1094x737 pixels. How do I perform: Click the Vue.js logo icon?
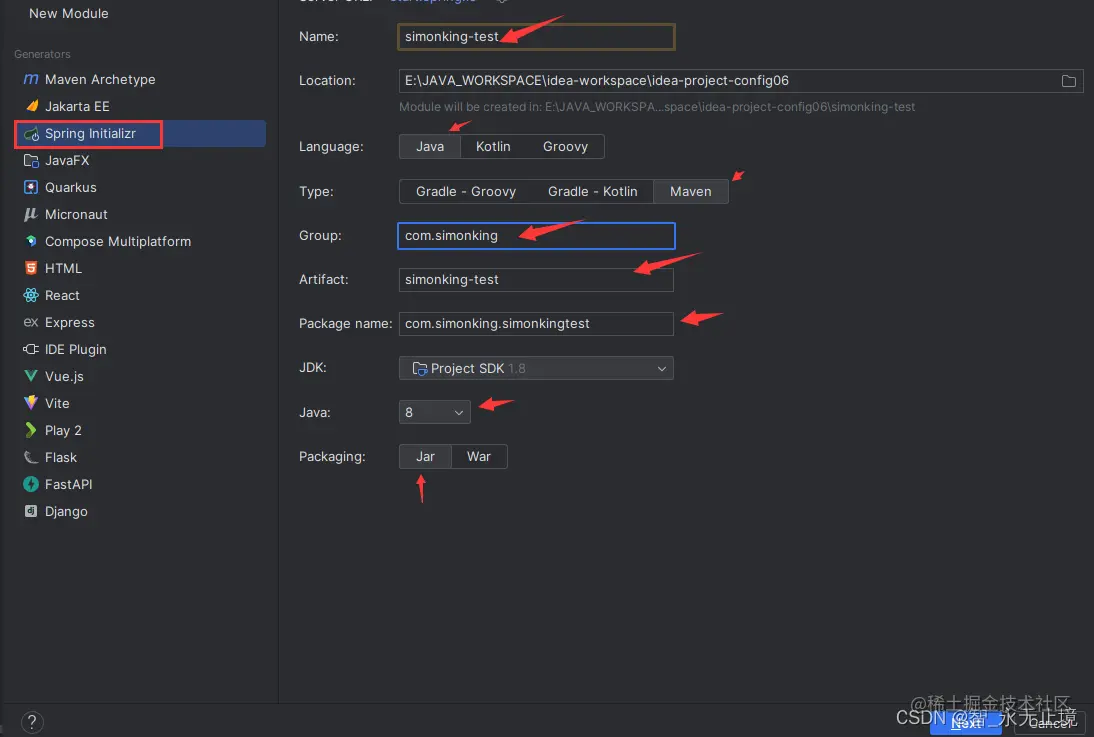pyautogui.click(x=31, y=376)
